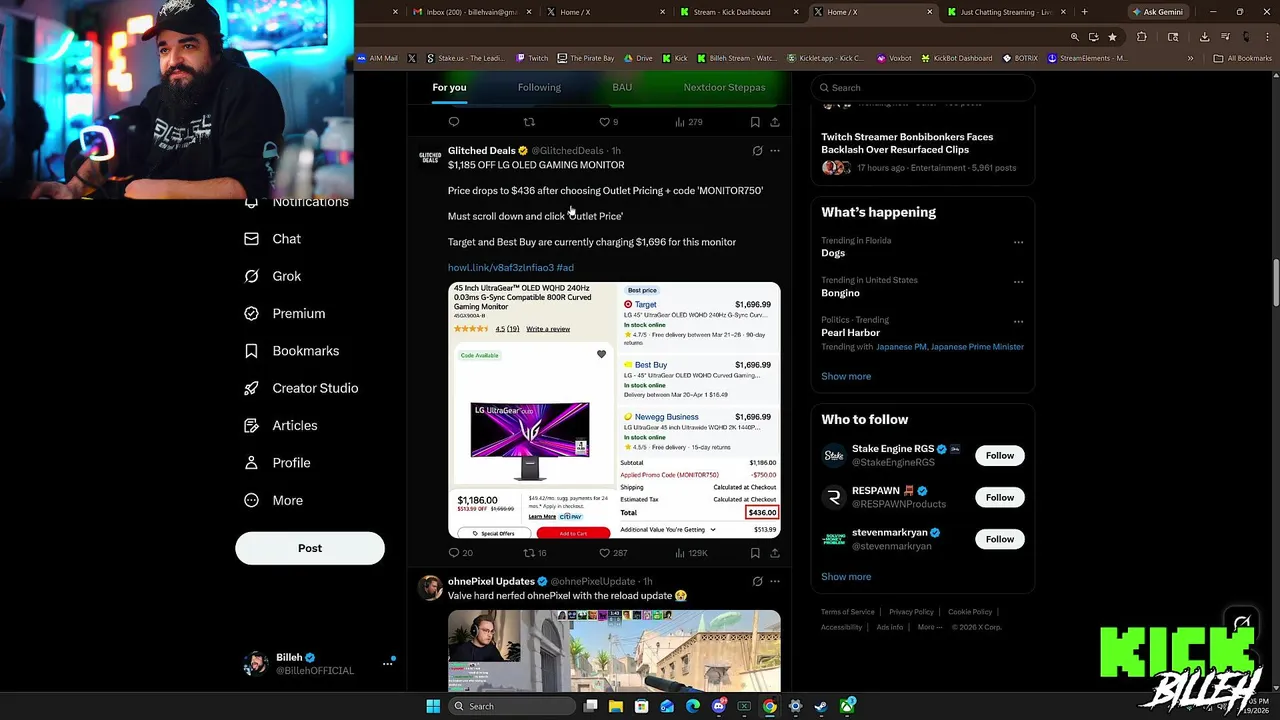Click Windows Start button
Screen dimensions: 1280x720
click(433, 706)
